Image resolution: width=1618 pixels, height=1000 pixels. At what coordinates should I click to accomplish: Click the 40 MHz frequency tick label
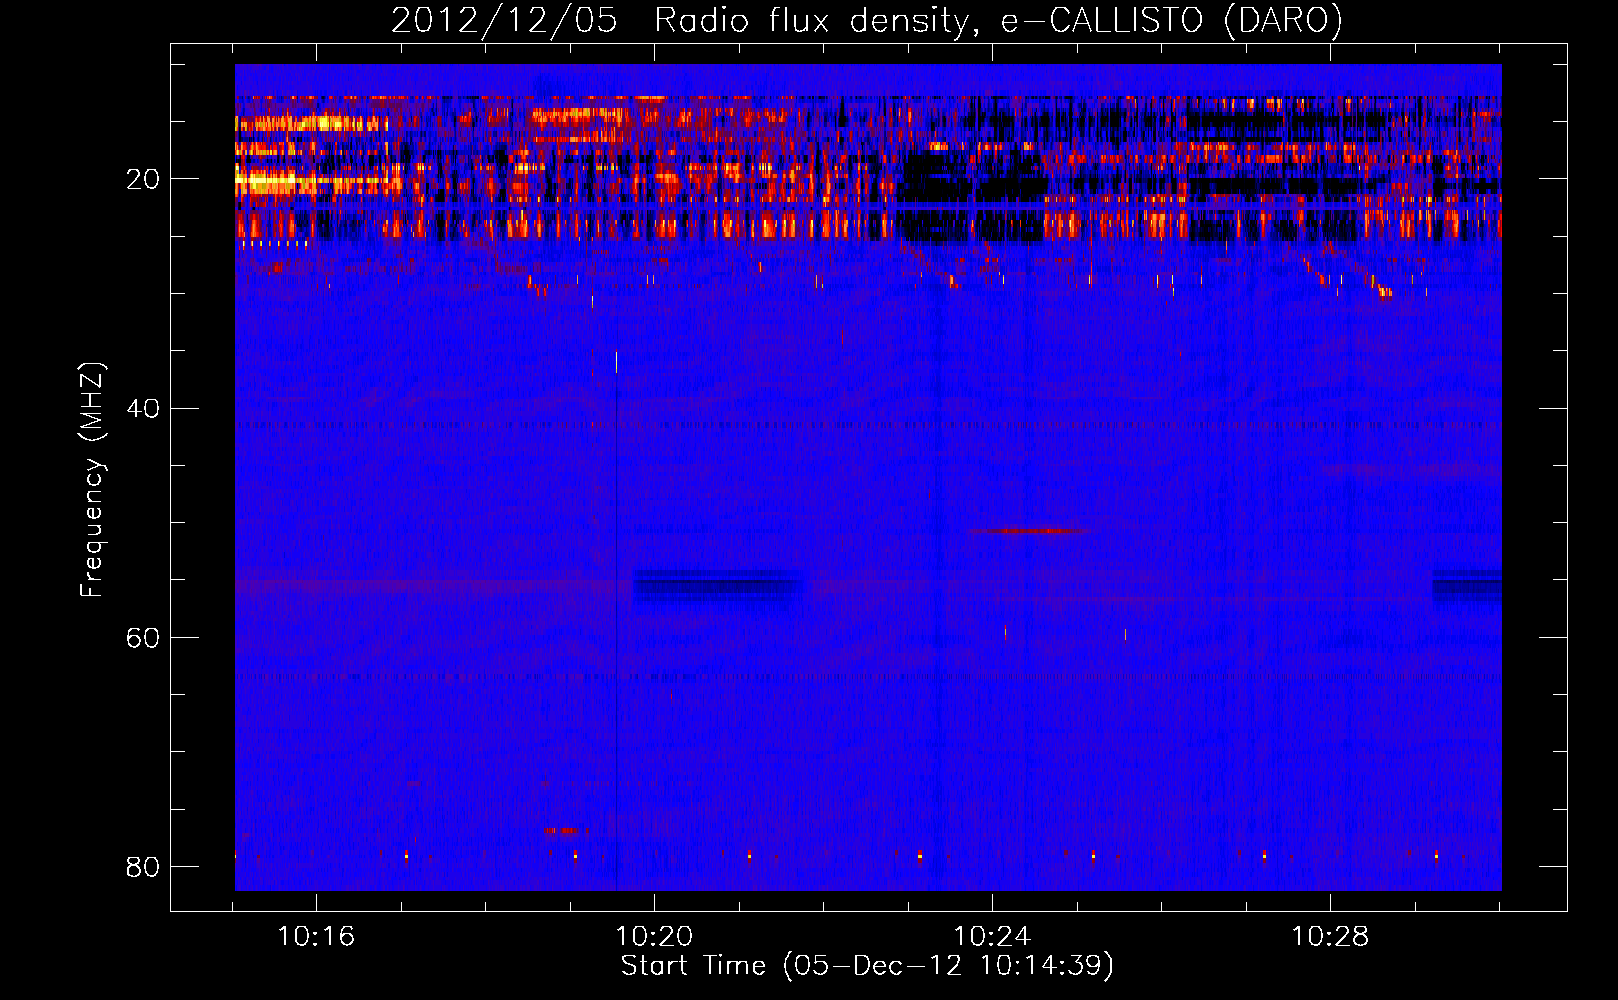(x=143, y=409)
